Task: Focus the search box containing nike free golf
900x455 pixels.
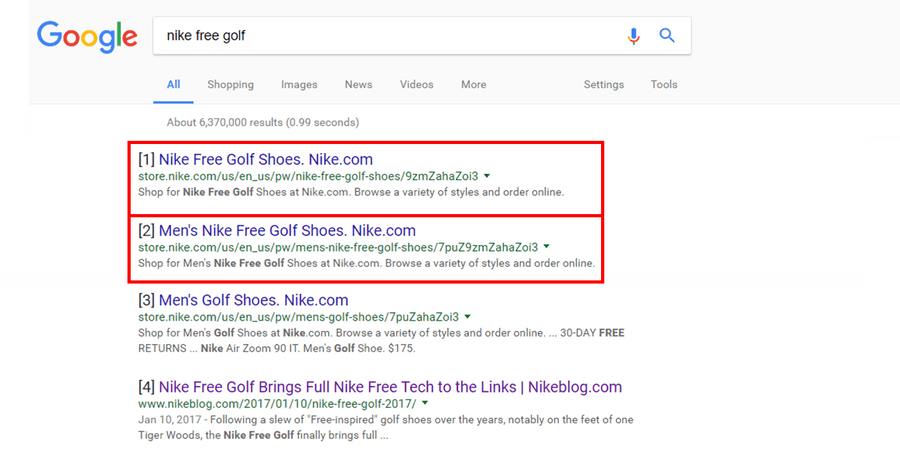Action: coord(422,36)
